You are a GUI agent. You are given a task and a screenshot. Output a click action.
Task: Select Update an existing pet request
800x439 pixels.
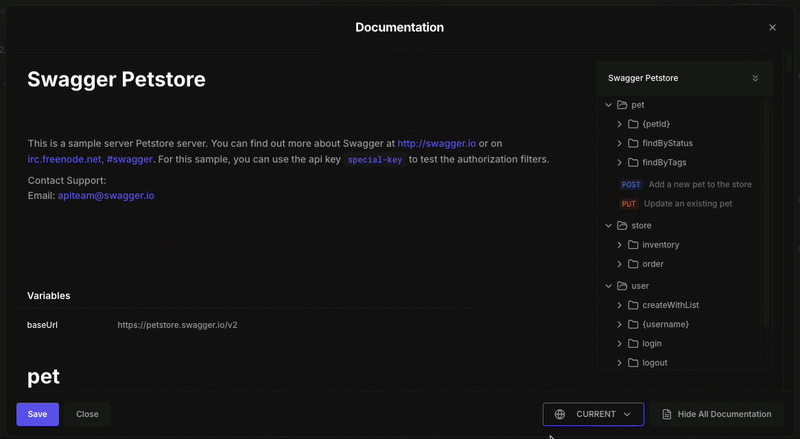click(x=688, y=204)
